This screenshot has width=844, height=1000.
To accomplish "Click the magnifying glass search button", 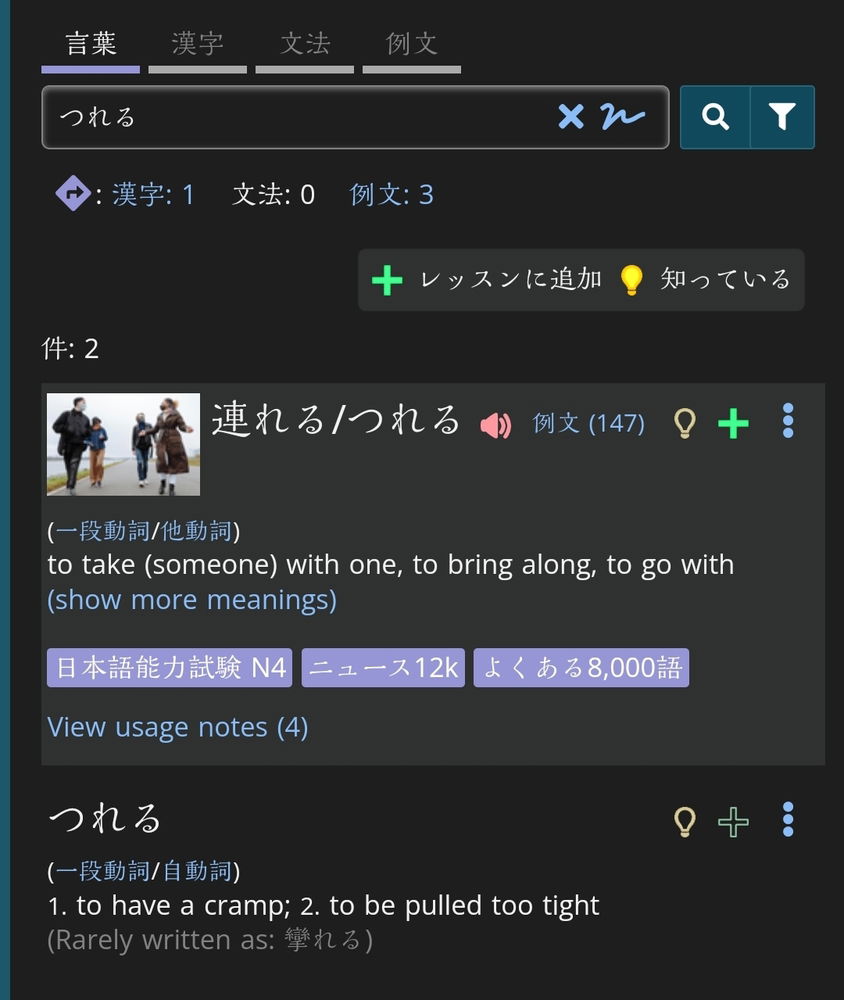I will click(715, 117).
